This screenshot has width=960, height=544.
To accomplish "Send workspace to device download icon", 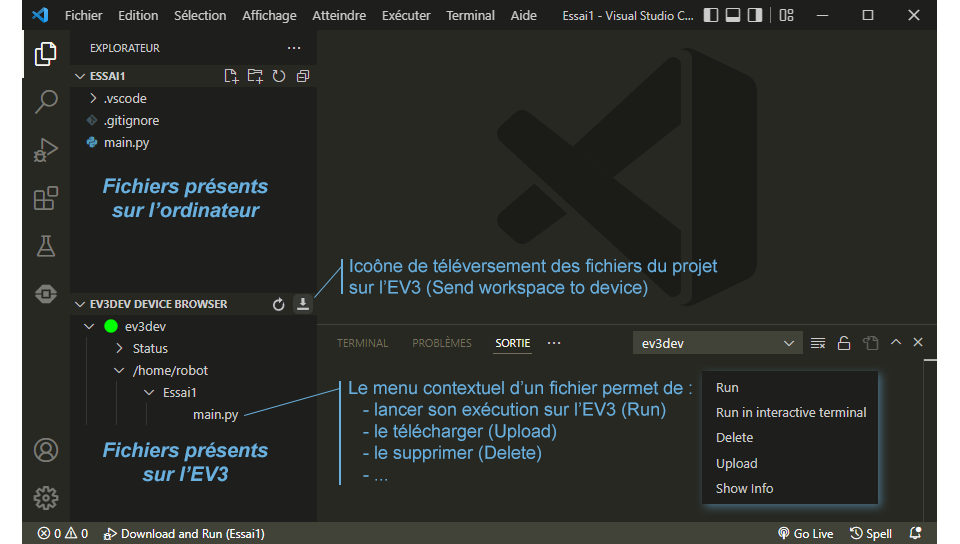I will (302, 304).
